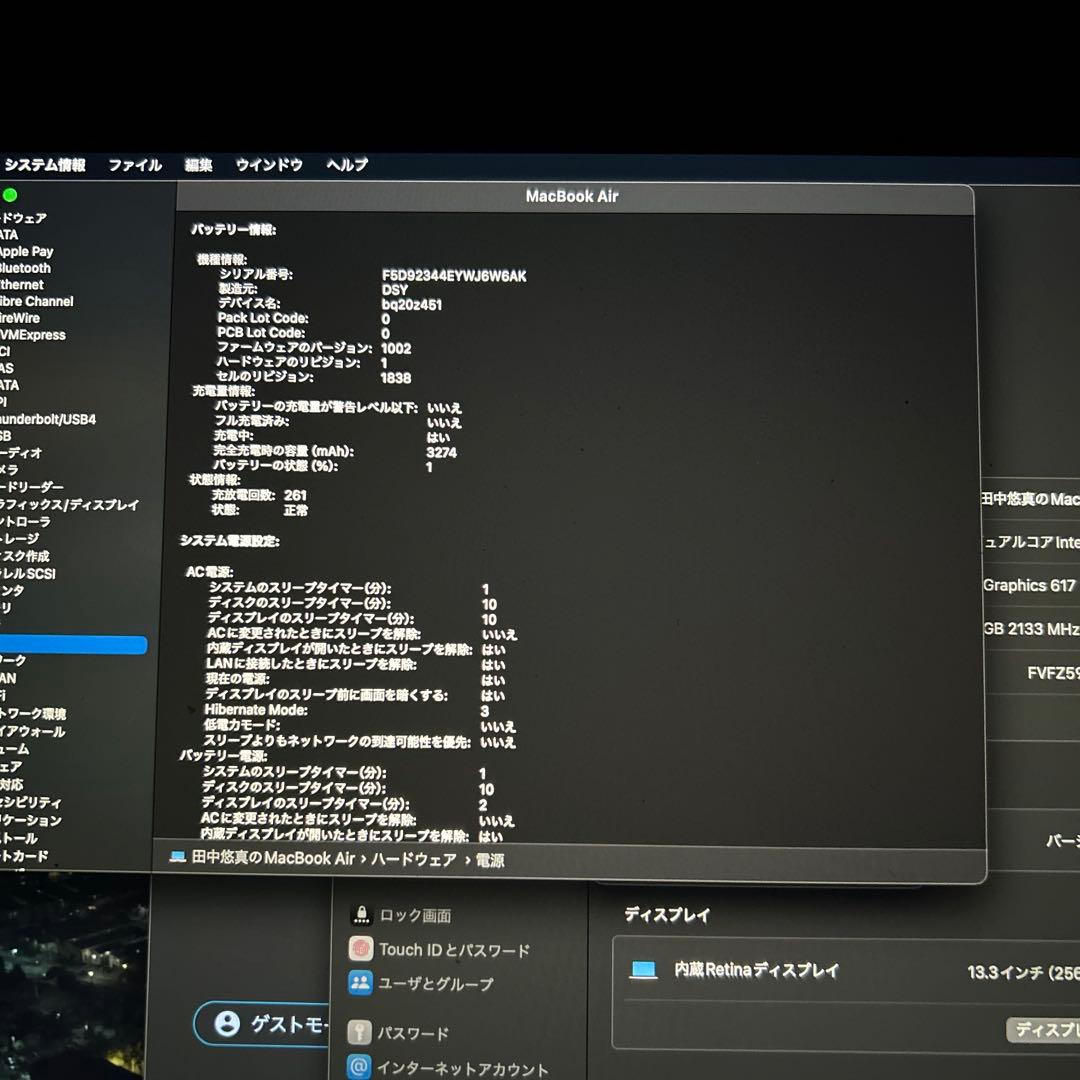Click the guest user person icon
1080x1080 pixels.
point(227,1023)
